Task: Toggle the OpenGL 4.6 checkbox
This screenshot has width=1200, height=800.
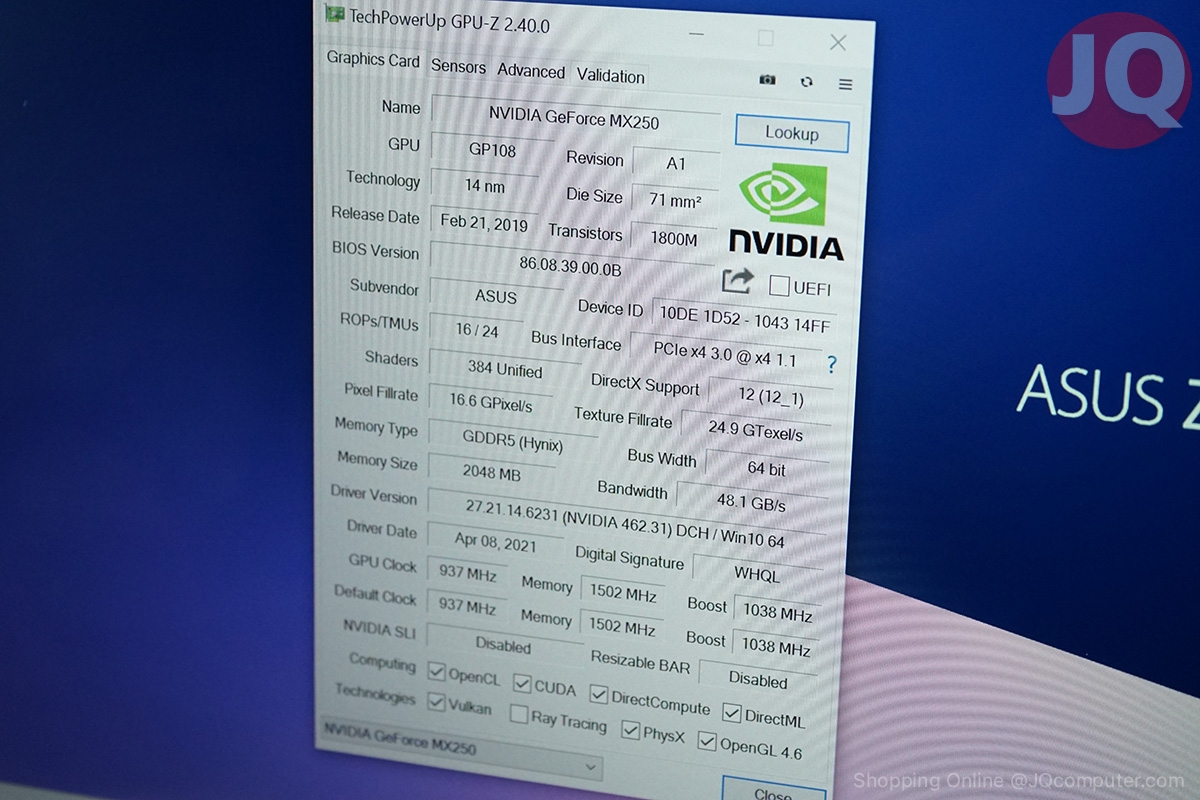Action: point(707,742)
